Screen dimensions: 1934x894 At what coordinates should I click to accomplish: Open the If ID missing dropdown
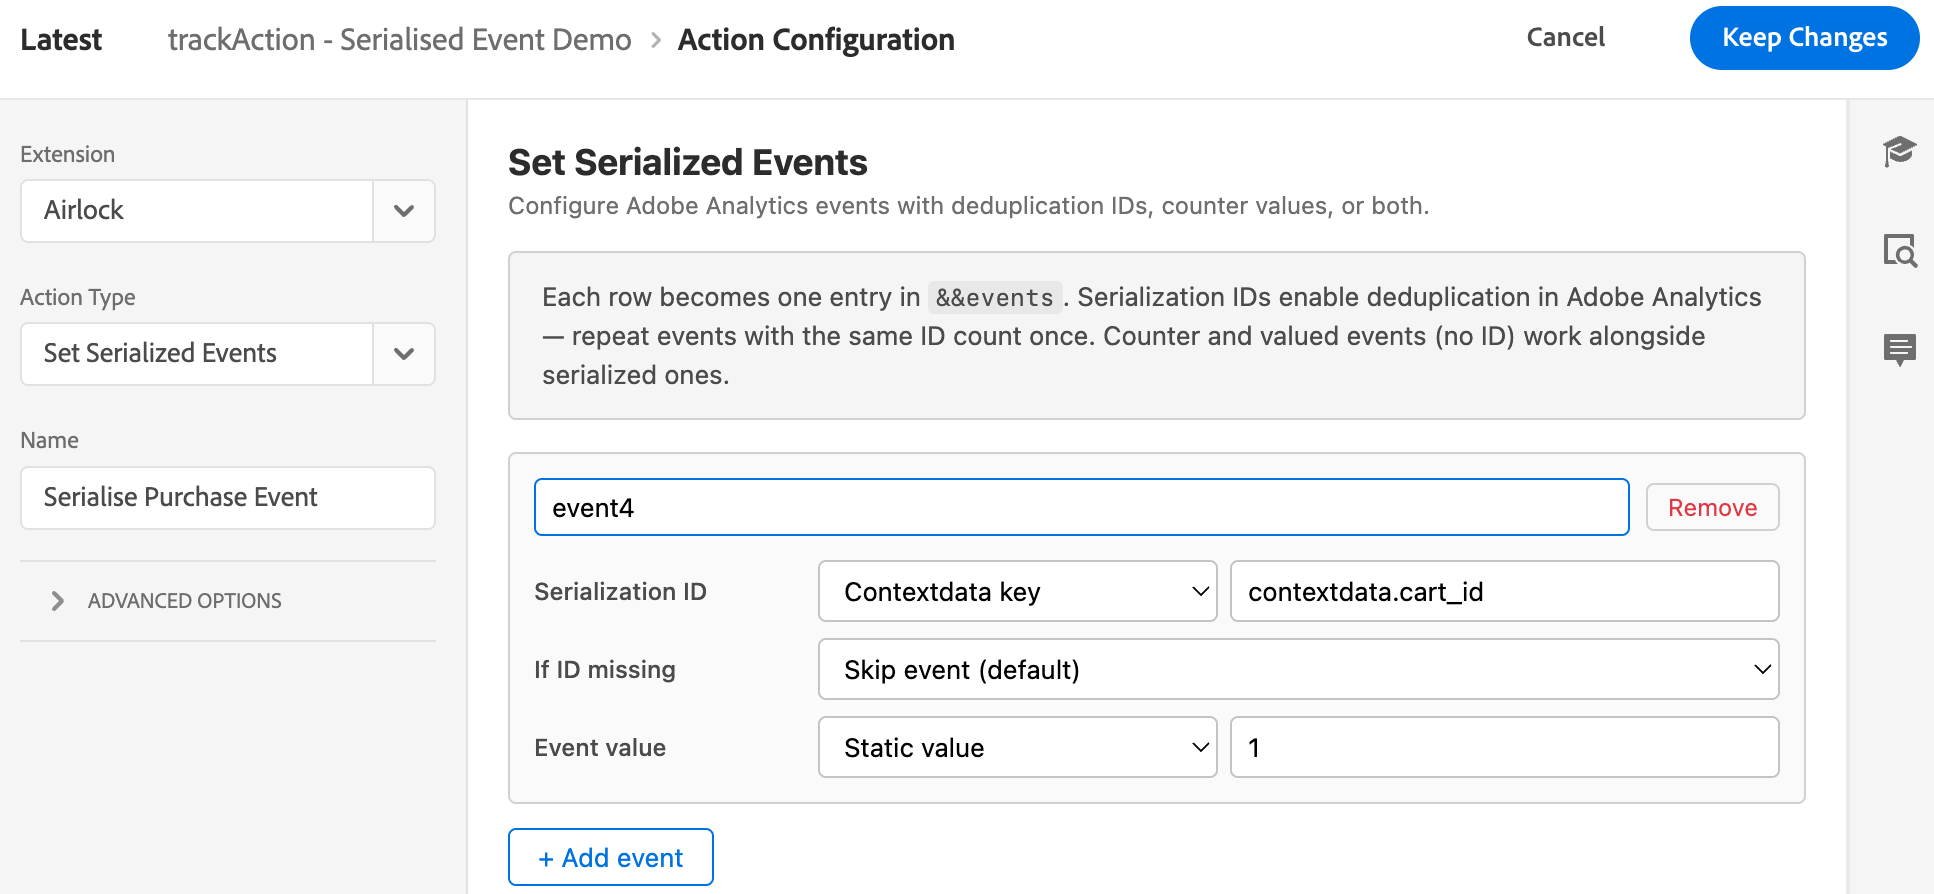pos(1299,670)
